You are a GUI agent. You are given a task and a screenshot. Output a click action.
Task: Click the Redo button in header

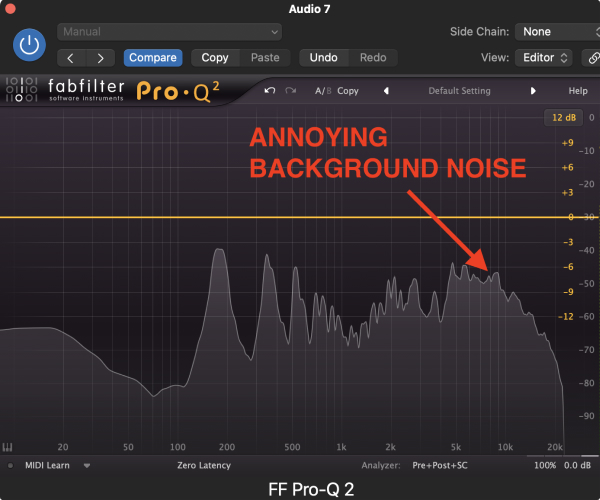tap(373, 58)
